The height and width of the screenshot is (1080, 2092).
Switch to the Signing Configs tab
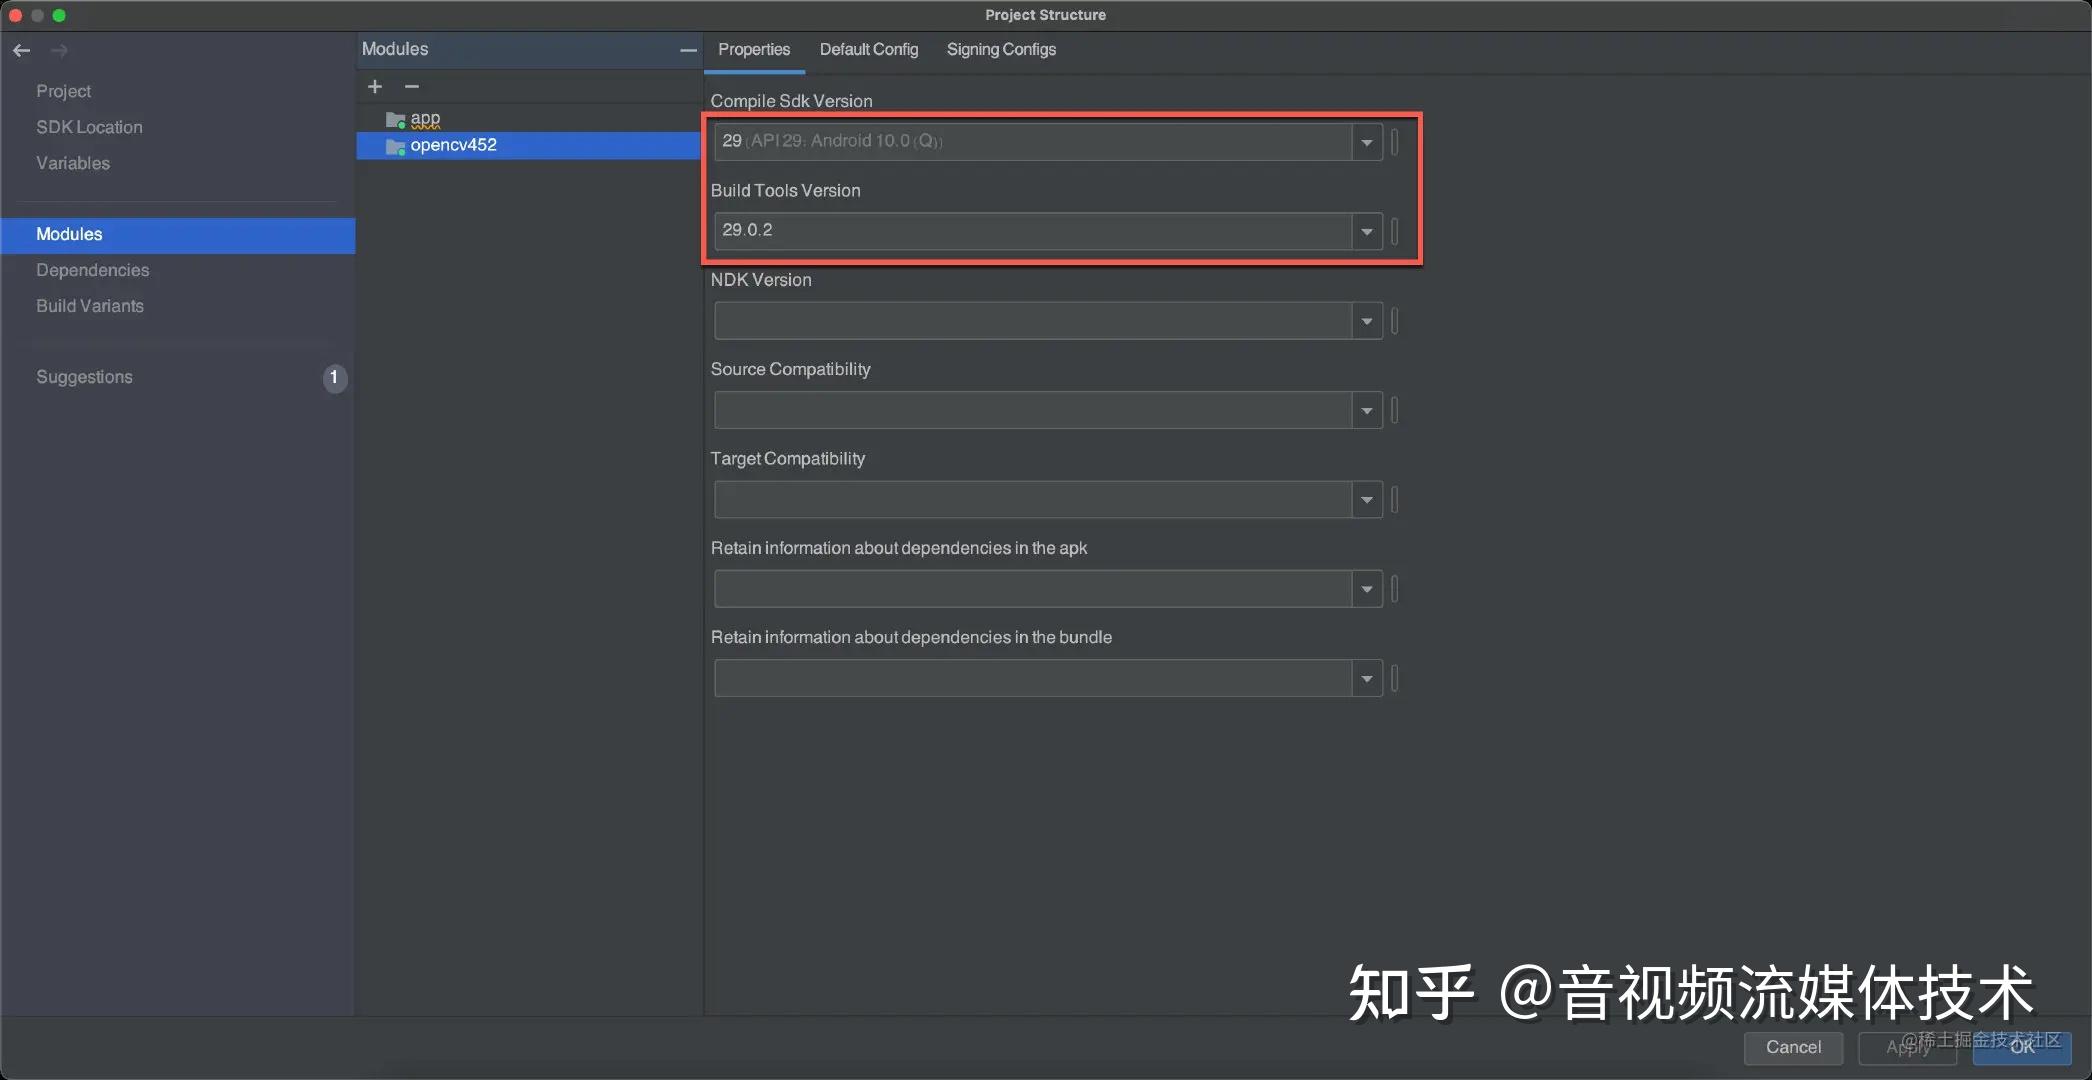pos(1001,49)
